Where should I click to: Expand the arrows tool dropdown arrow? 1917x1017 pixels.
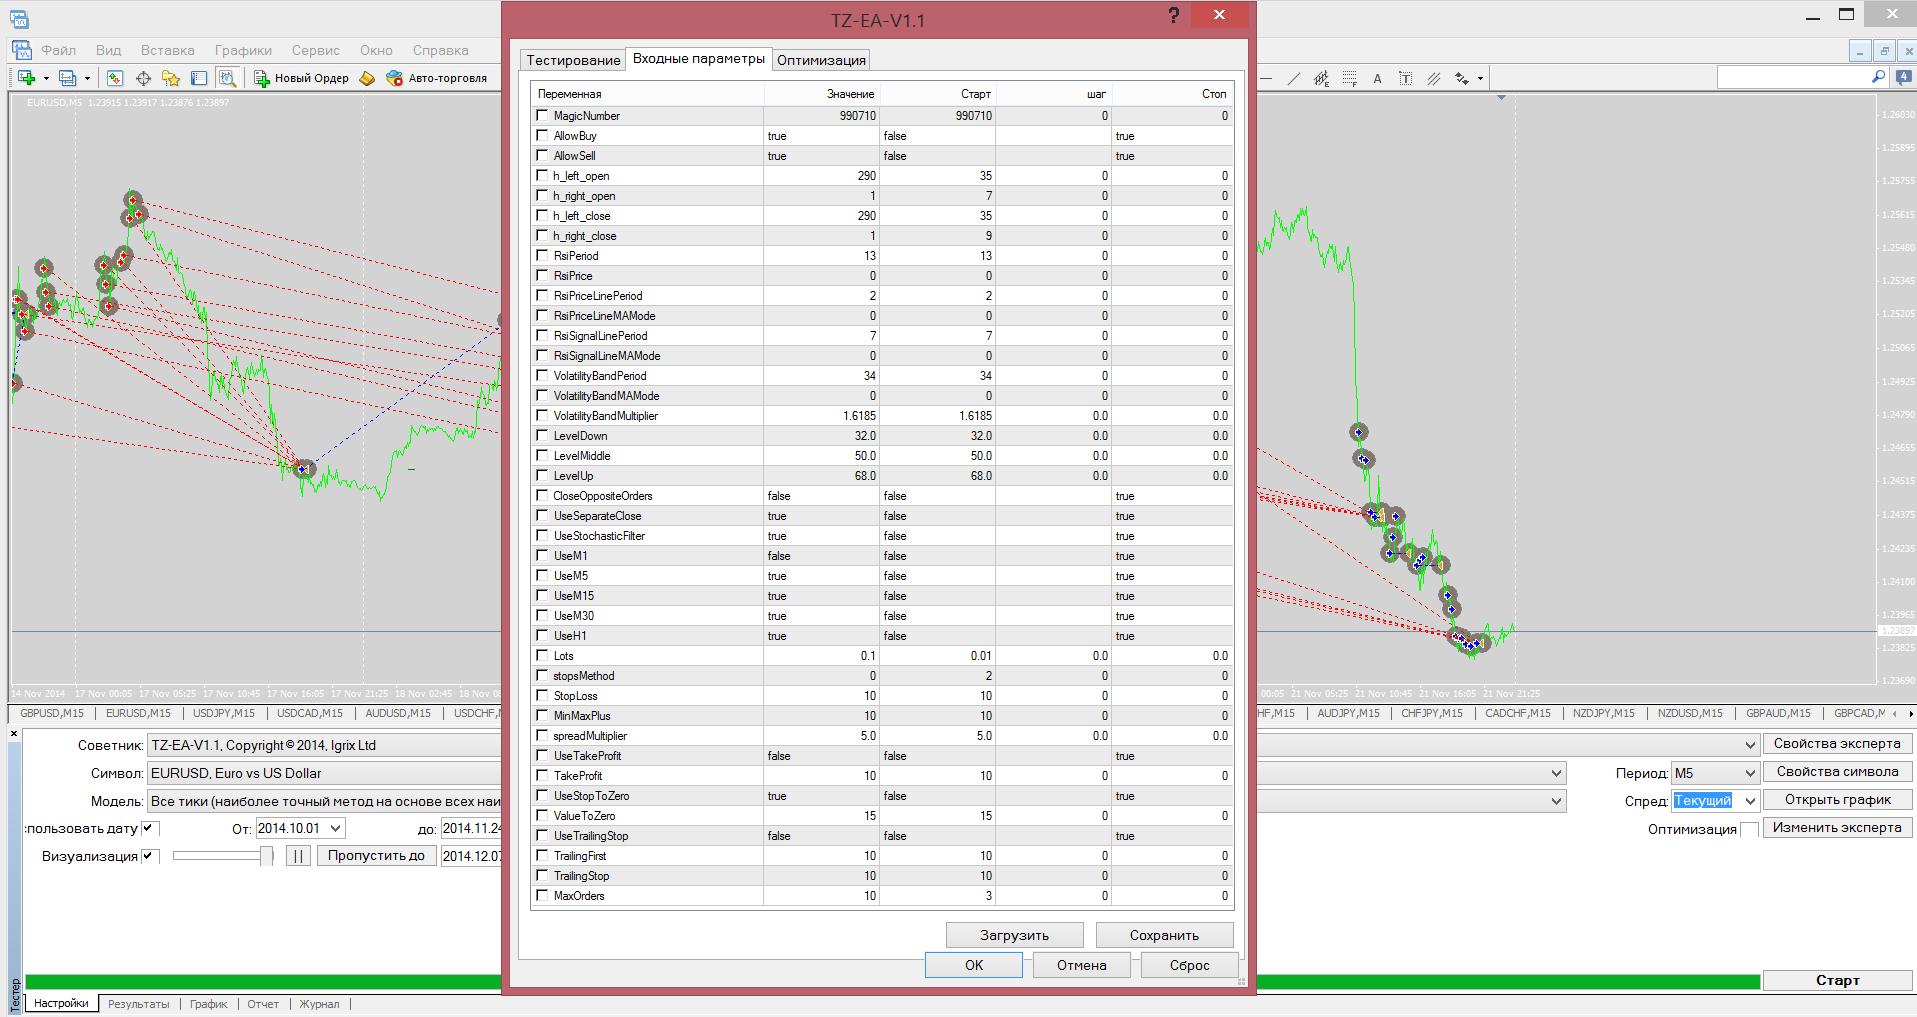coord(1480,78)
